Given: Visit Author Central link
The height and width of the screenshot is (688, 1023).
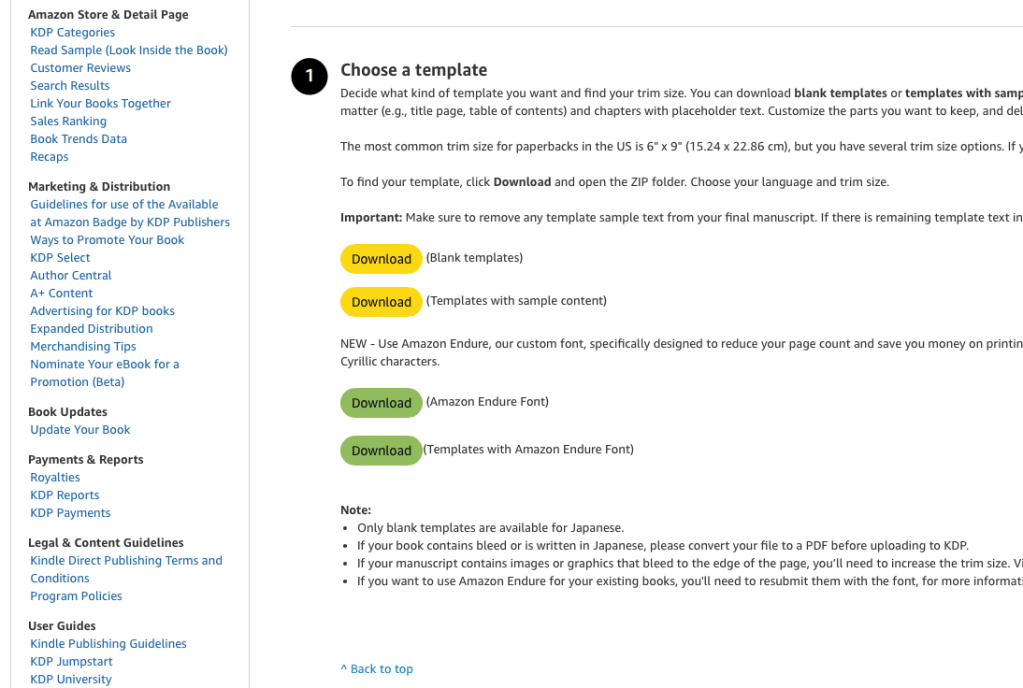Looking at the screenshot, I should (x=71, y=275).
